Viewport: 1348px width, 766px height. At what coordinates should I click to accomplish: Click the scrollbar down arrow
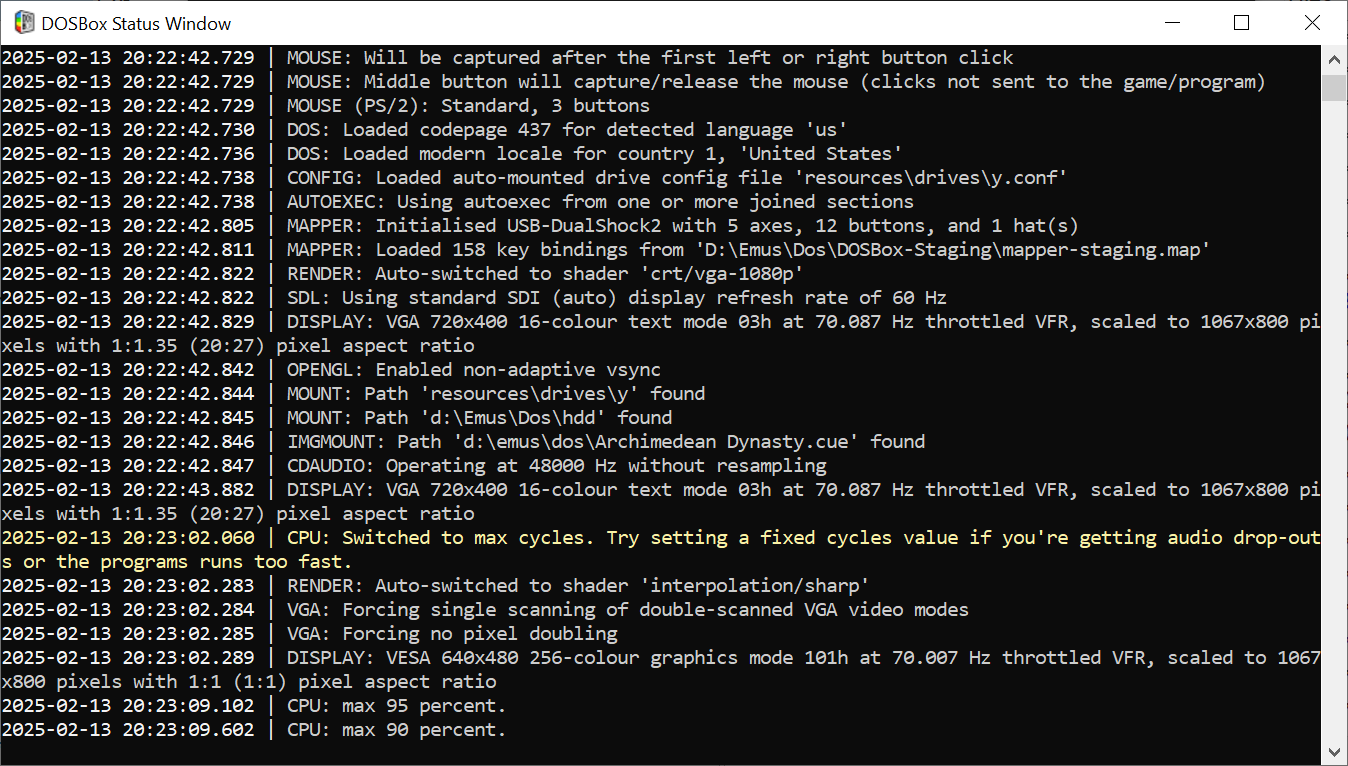coord(1334,751)
